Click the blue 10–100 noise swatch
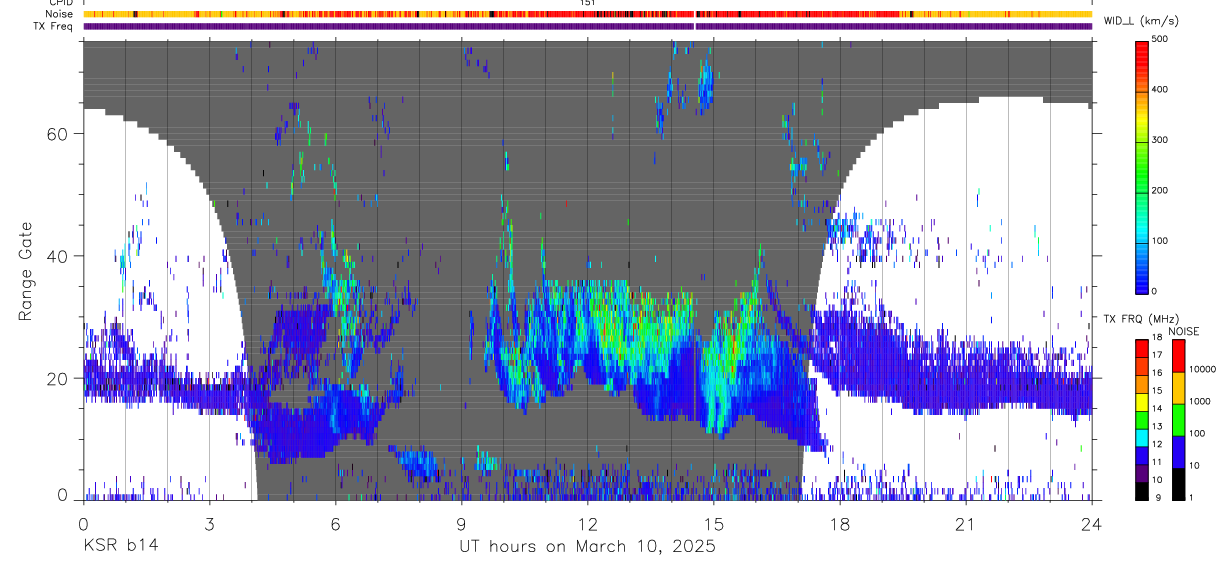Screen dimensions: 1228x567 coord(1177,451)
